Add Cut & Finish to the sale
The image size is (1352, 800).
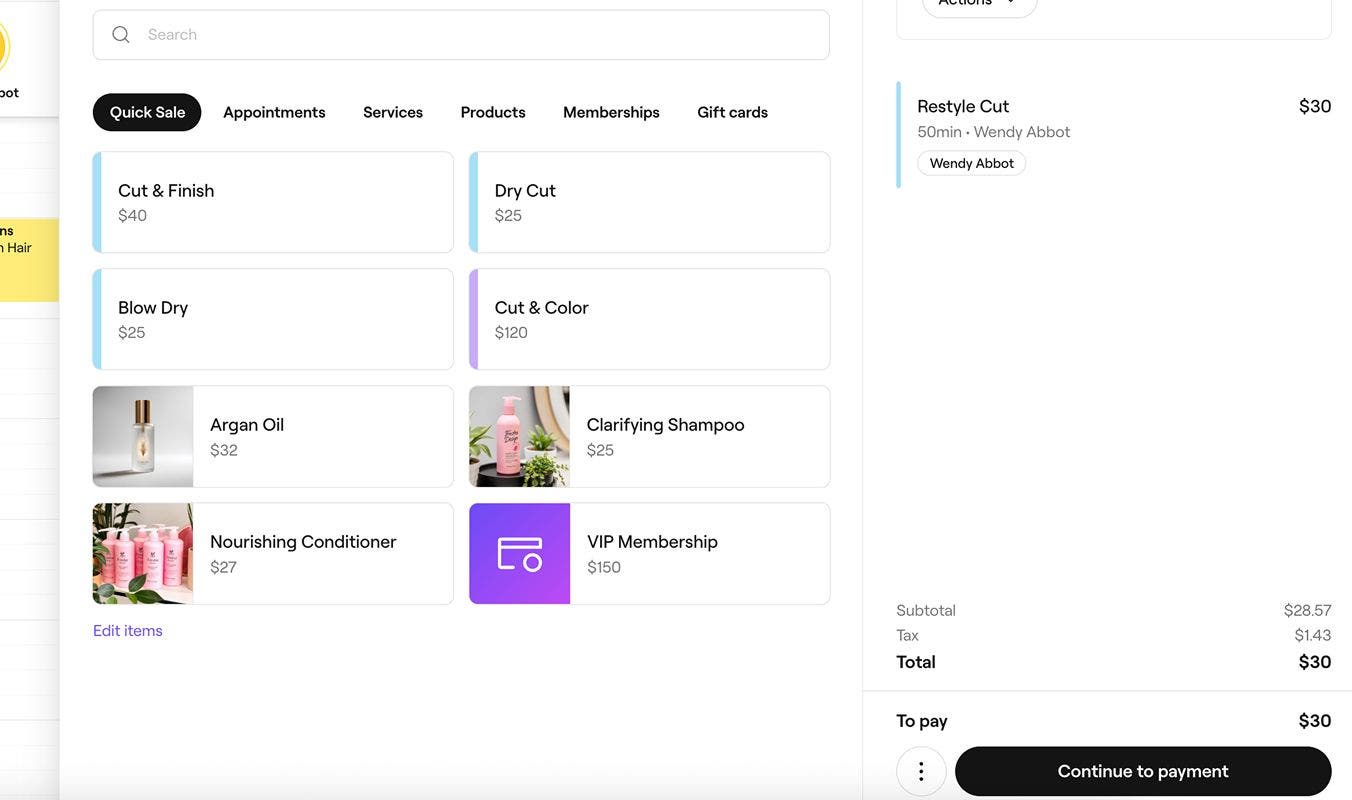tap(273, 202)
